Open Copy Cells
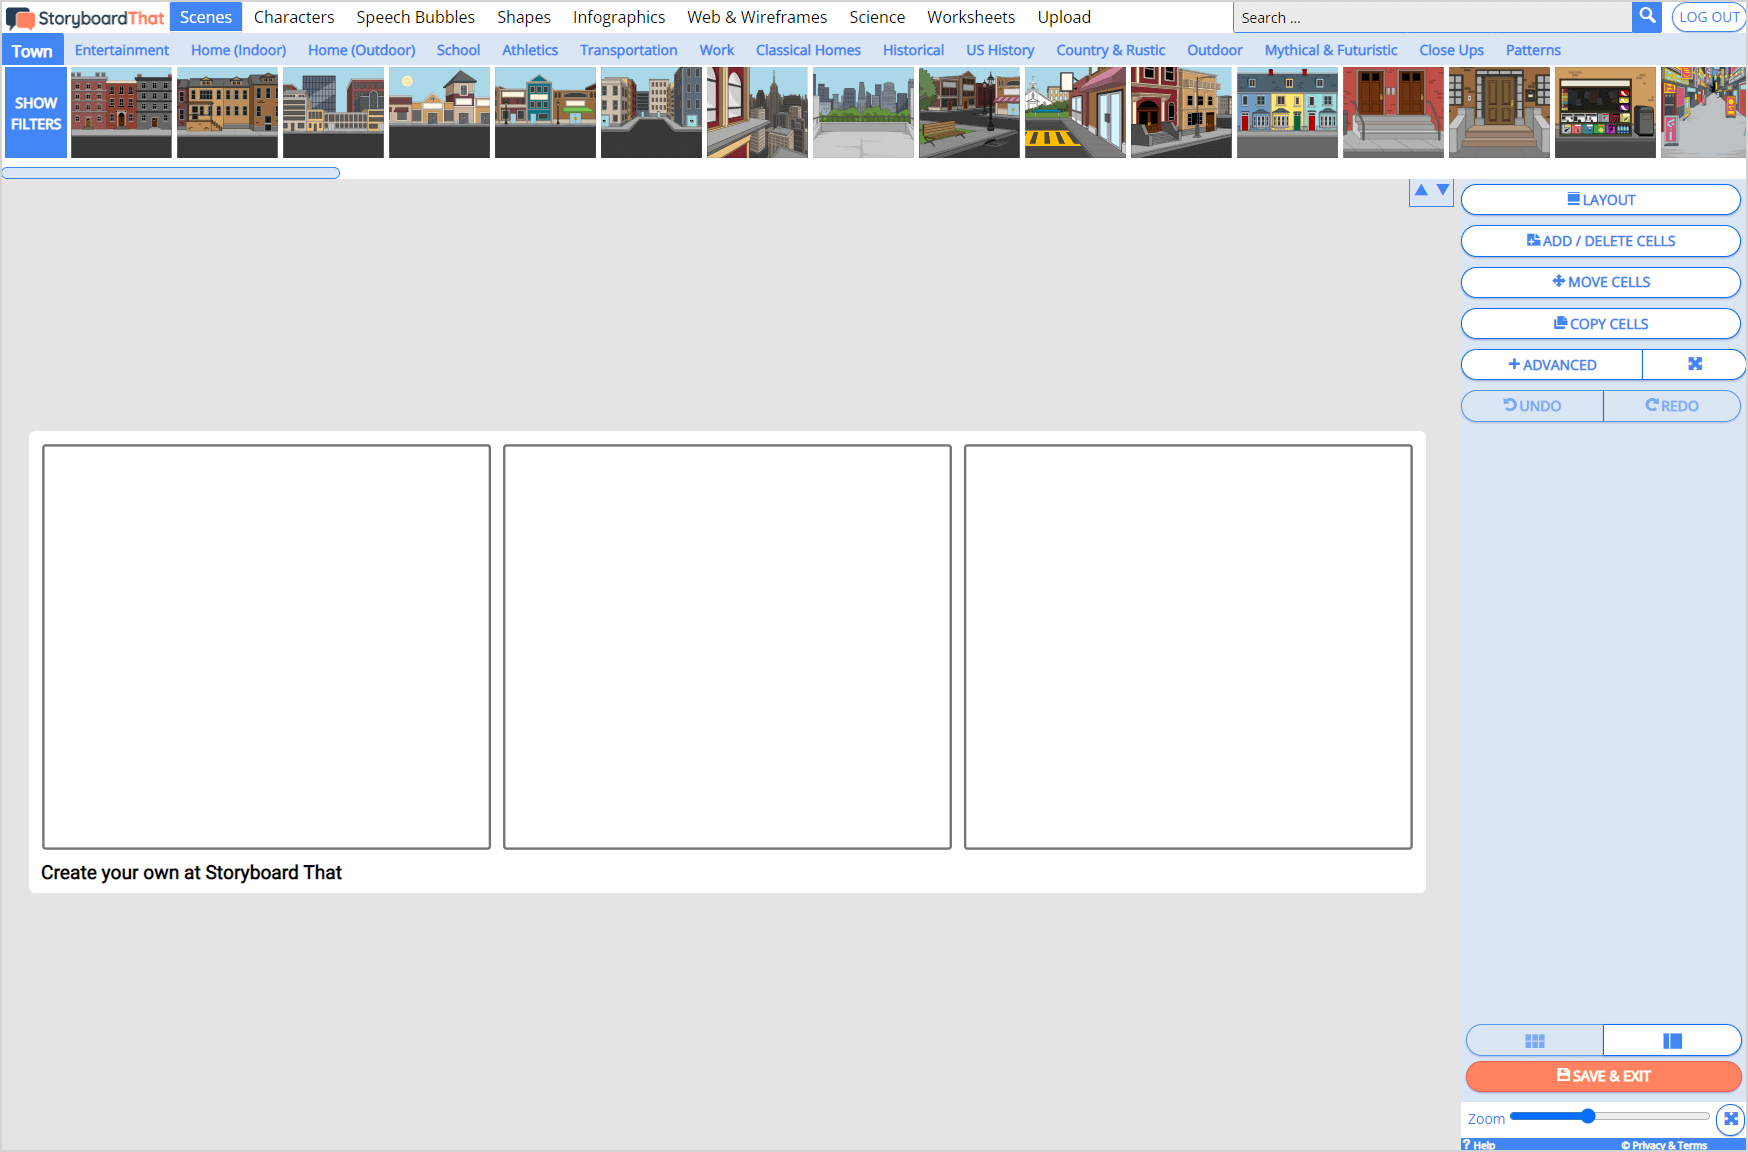Image resolution: width=1748 pixels, height=1152 pixels. tap(1601, 324)
